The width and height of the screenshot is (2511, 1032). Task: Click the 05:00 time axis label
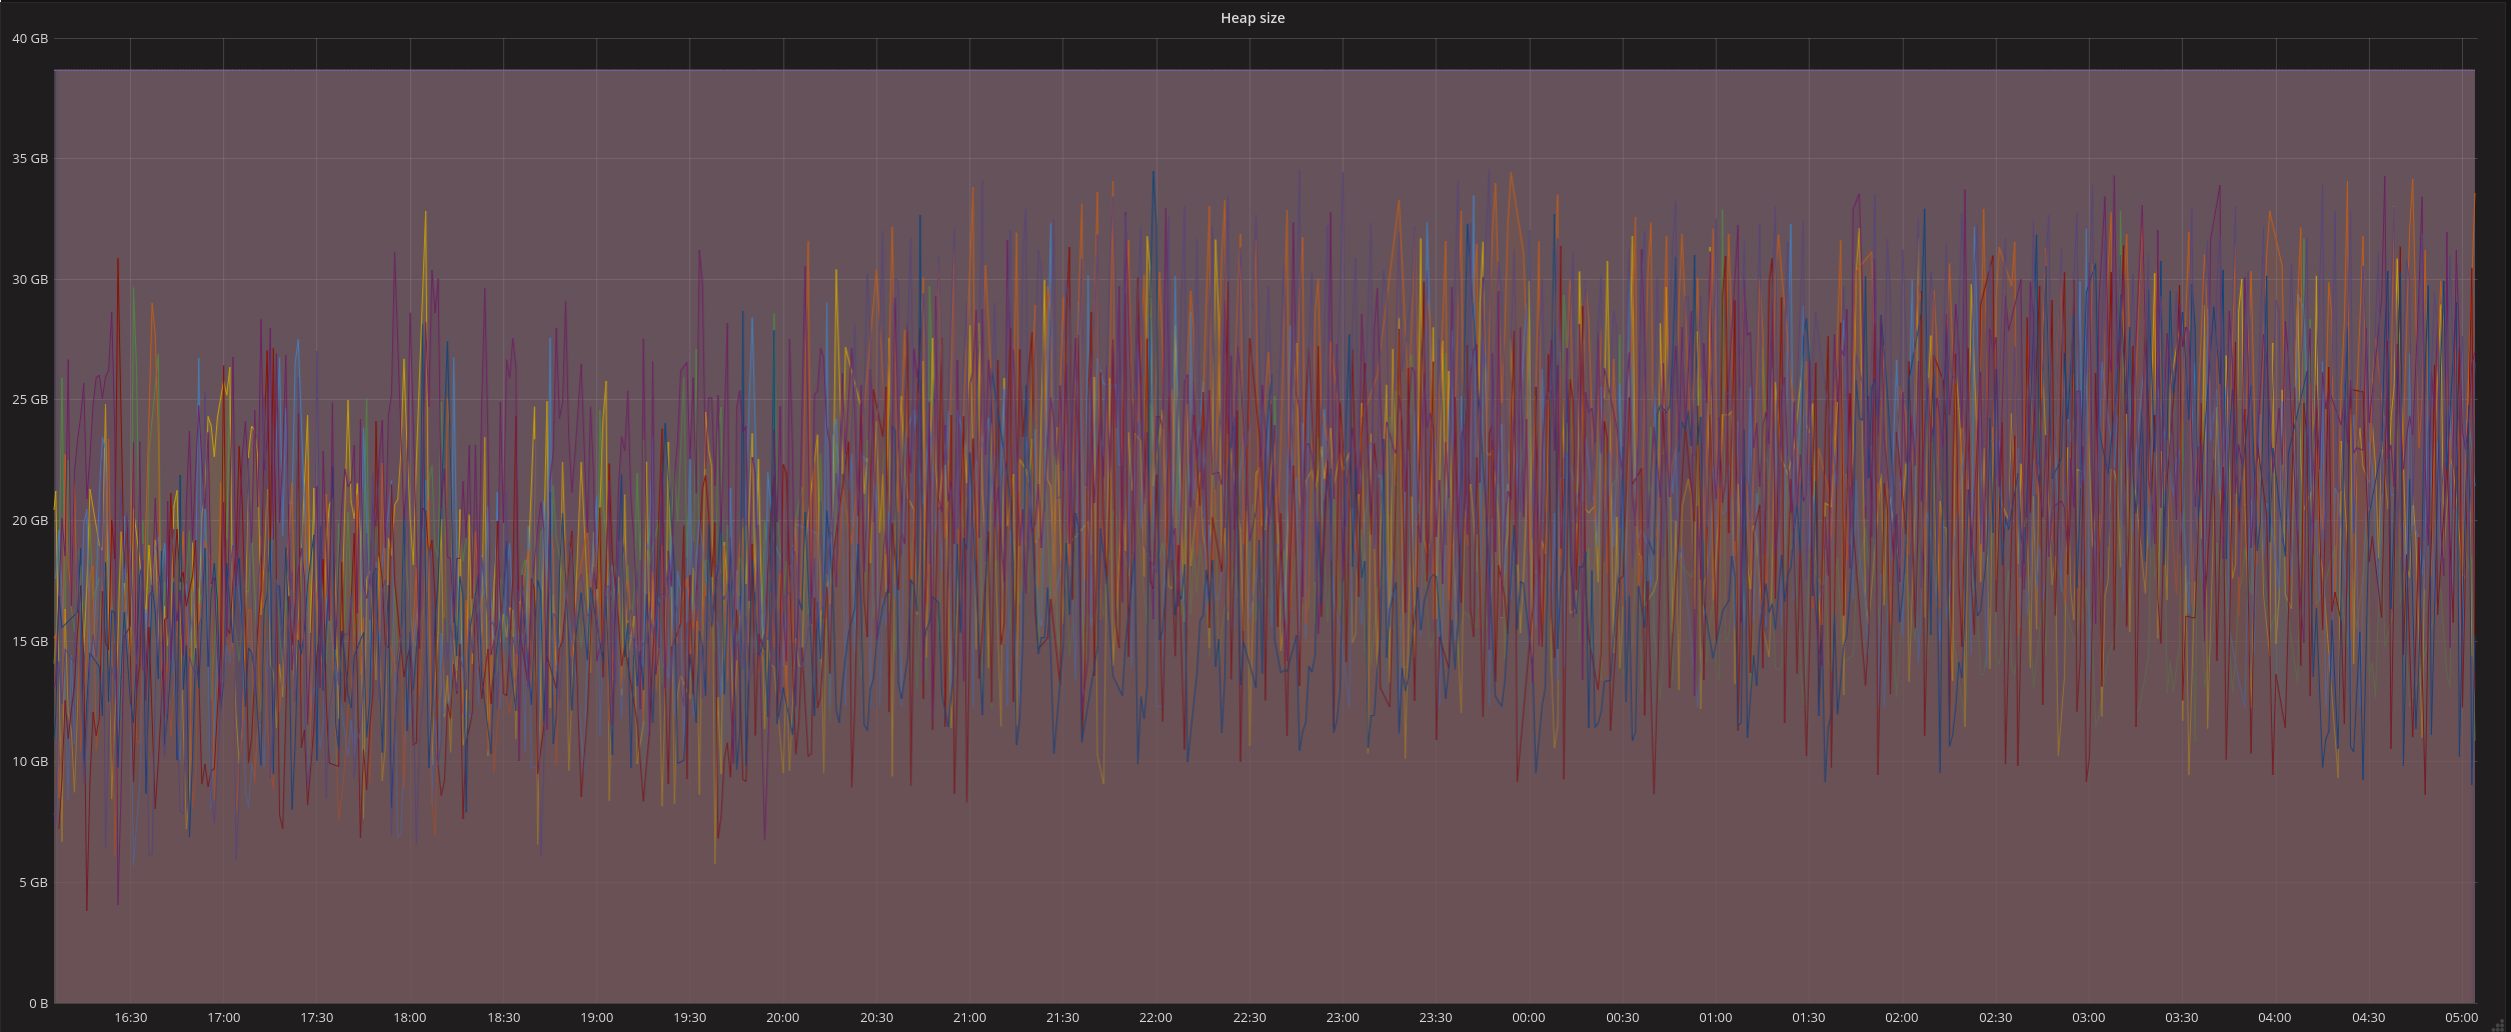click(2461, 1018)
